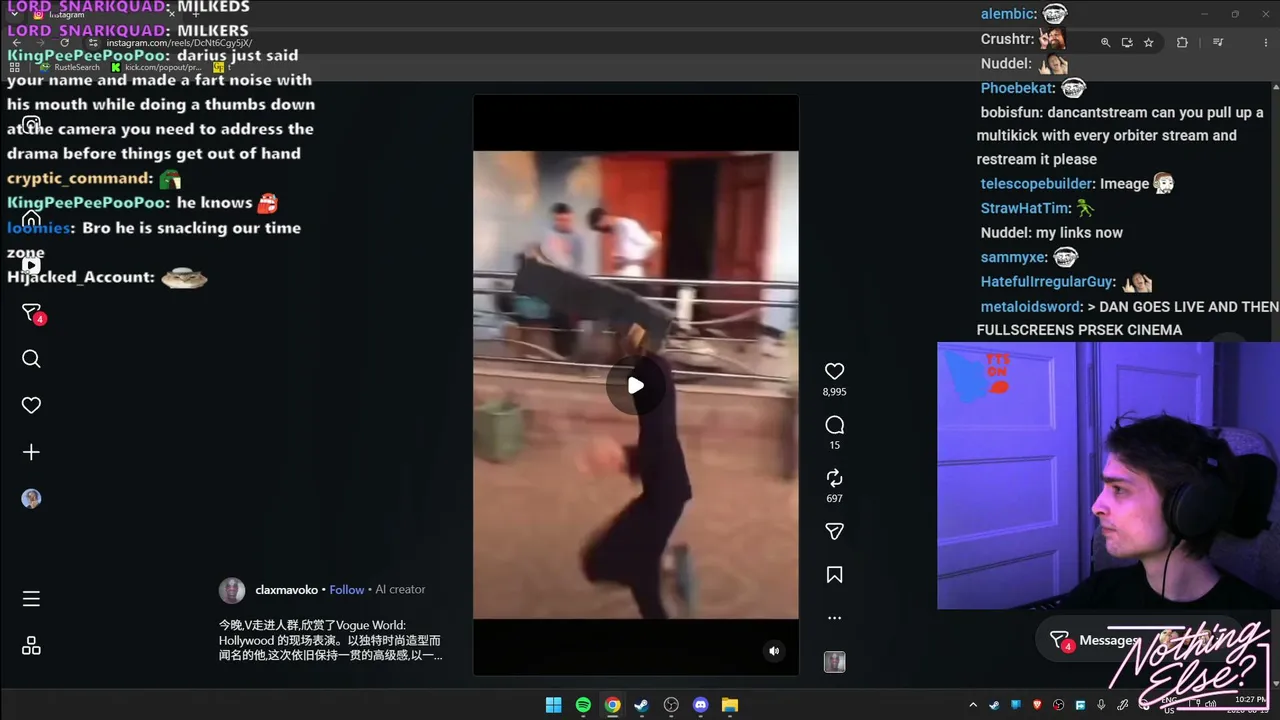Open the Windows Start menu

[x=553, y=705]
